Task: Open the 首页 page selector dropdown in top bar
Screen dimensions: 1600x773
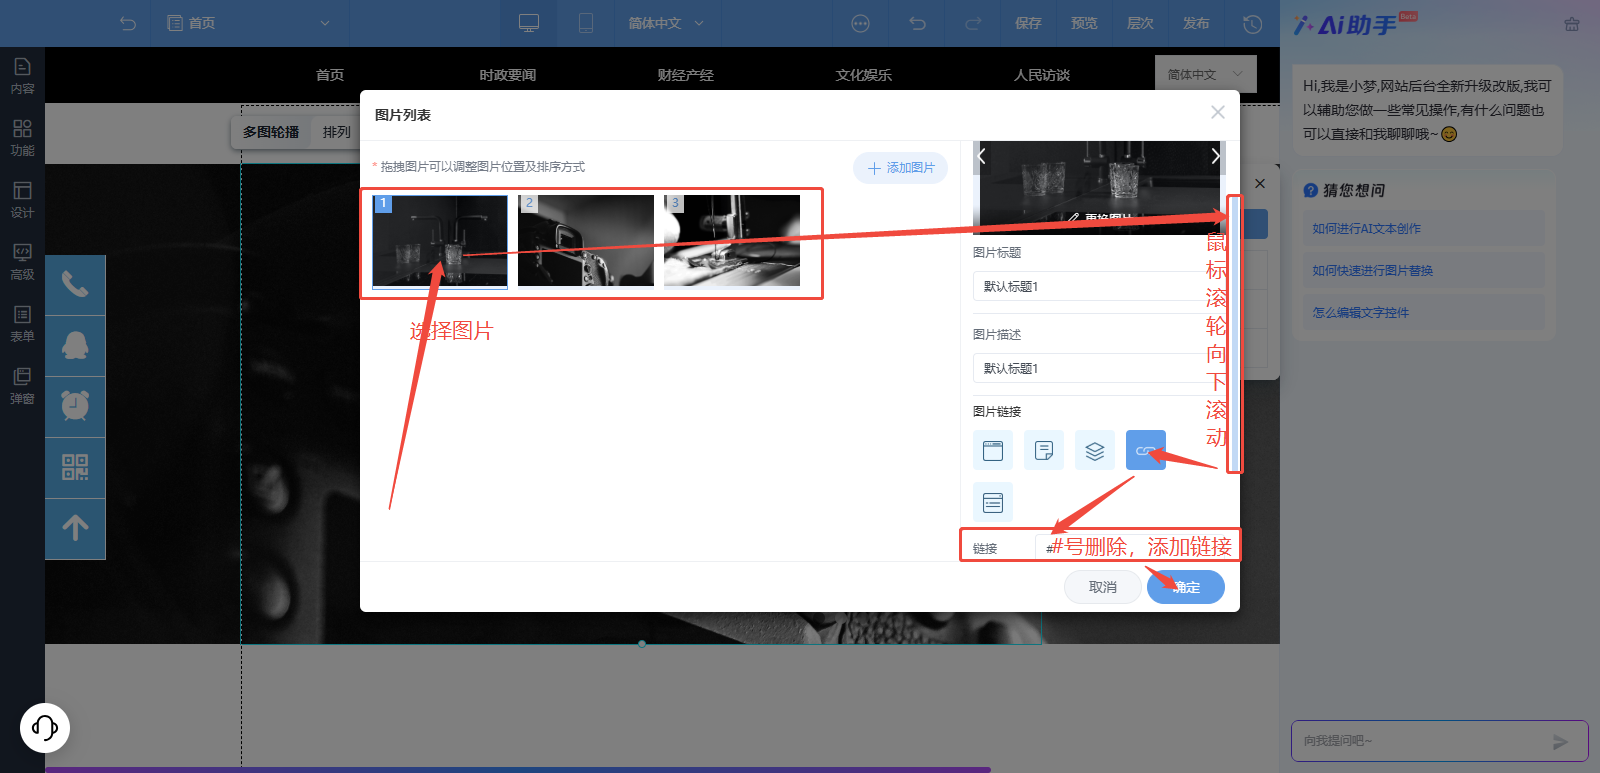Action: (x=248, y=23)
